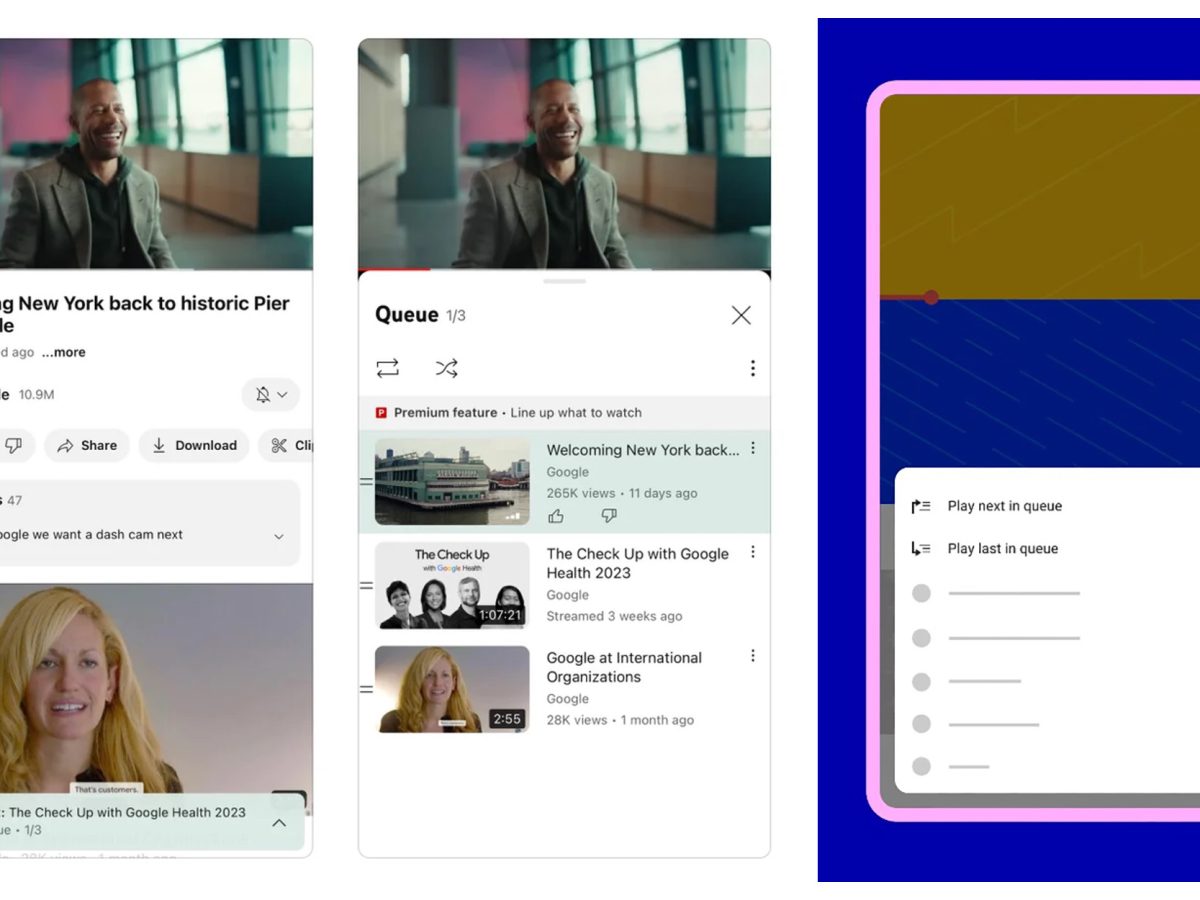Viewport: 1200px width, 900px height.
Task: Open The Check Up with Google Health thumbnail
Action: coord(452,586)
